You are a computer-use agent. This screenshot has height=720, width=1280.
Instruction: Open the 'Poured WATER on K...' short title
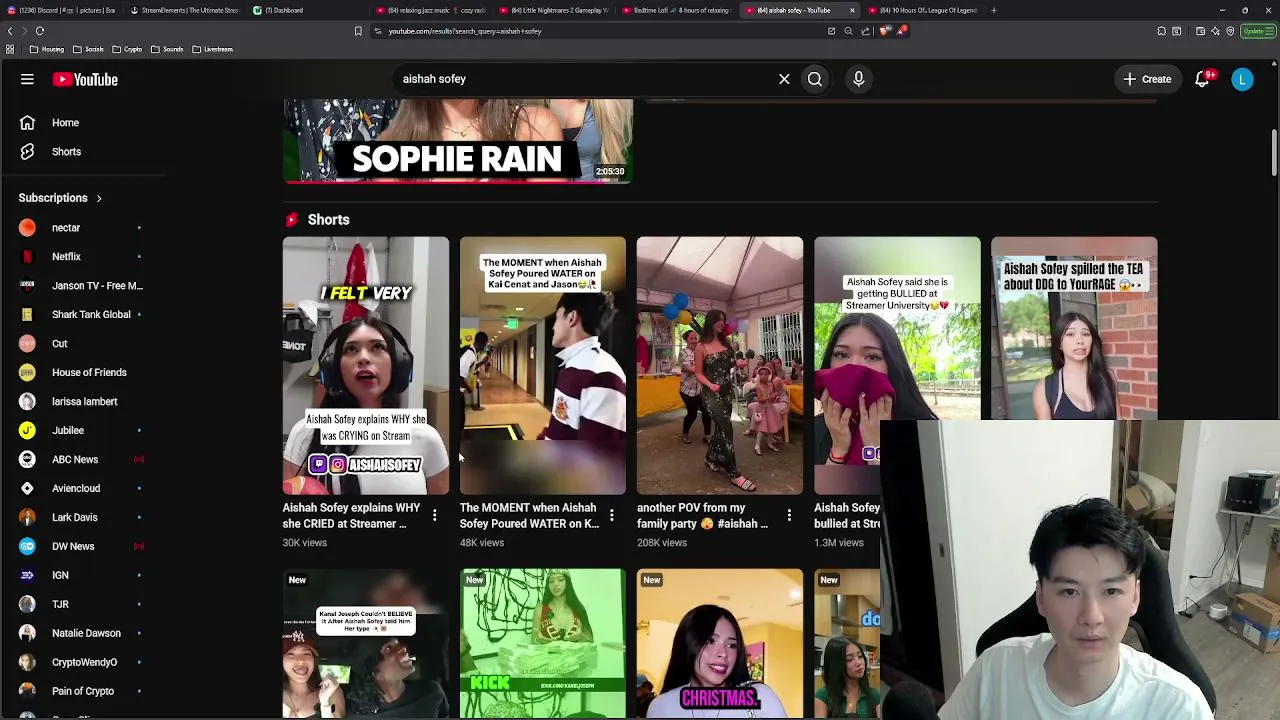pos(529,516)
